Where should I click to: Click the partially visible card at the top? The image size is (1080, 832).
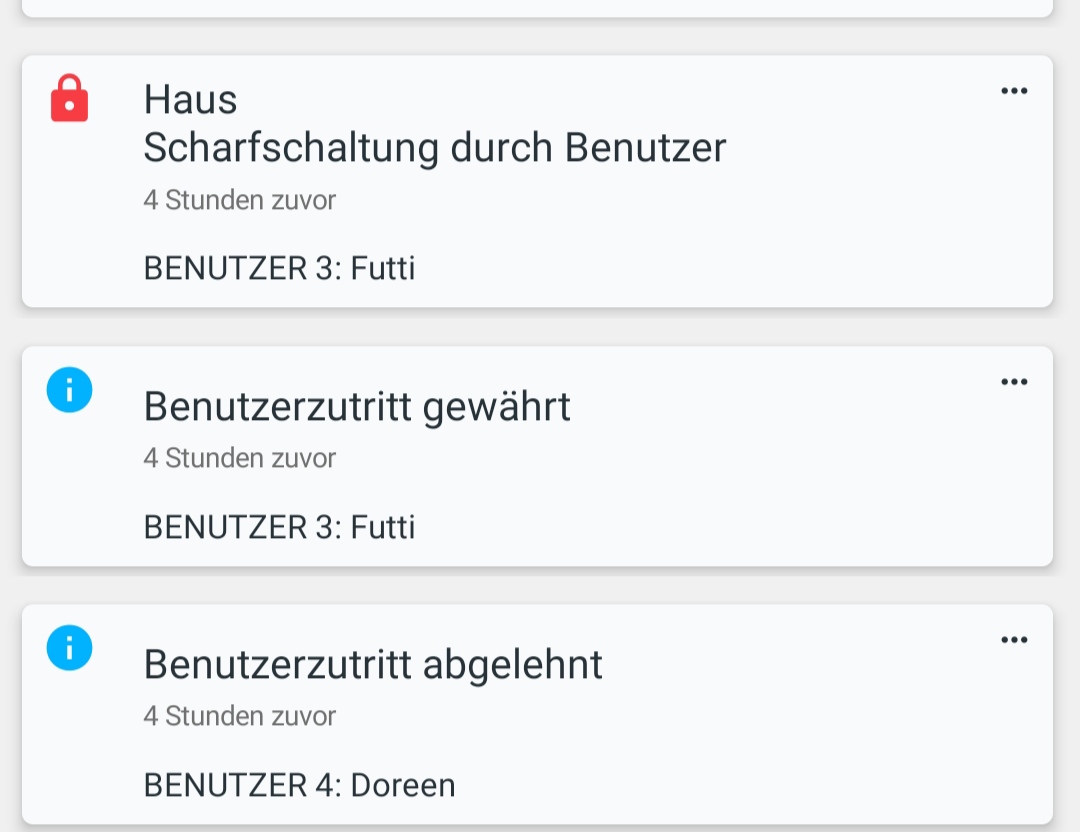537,7
